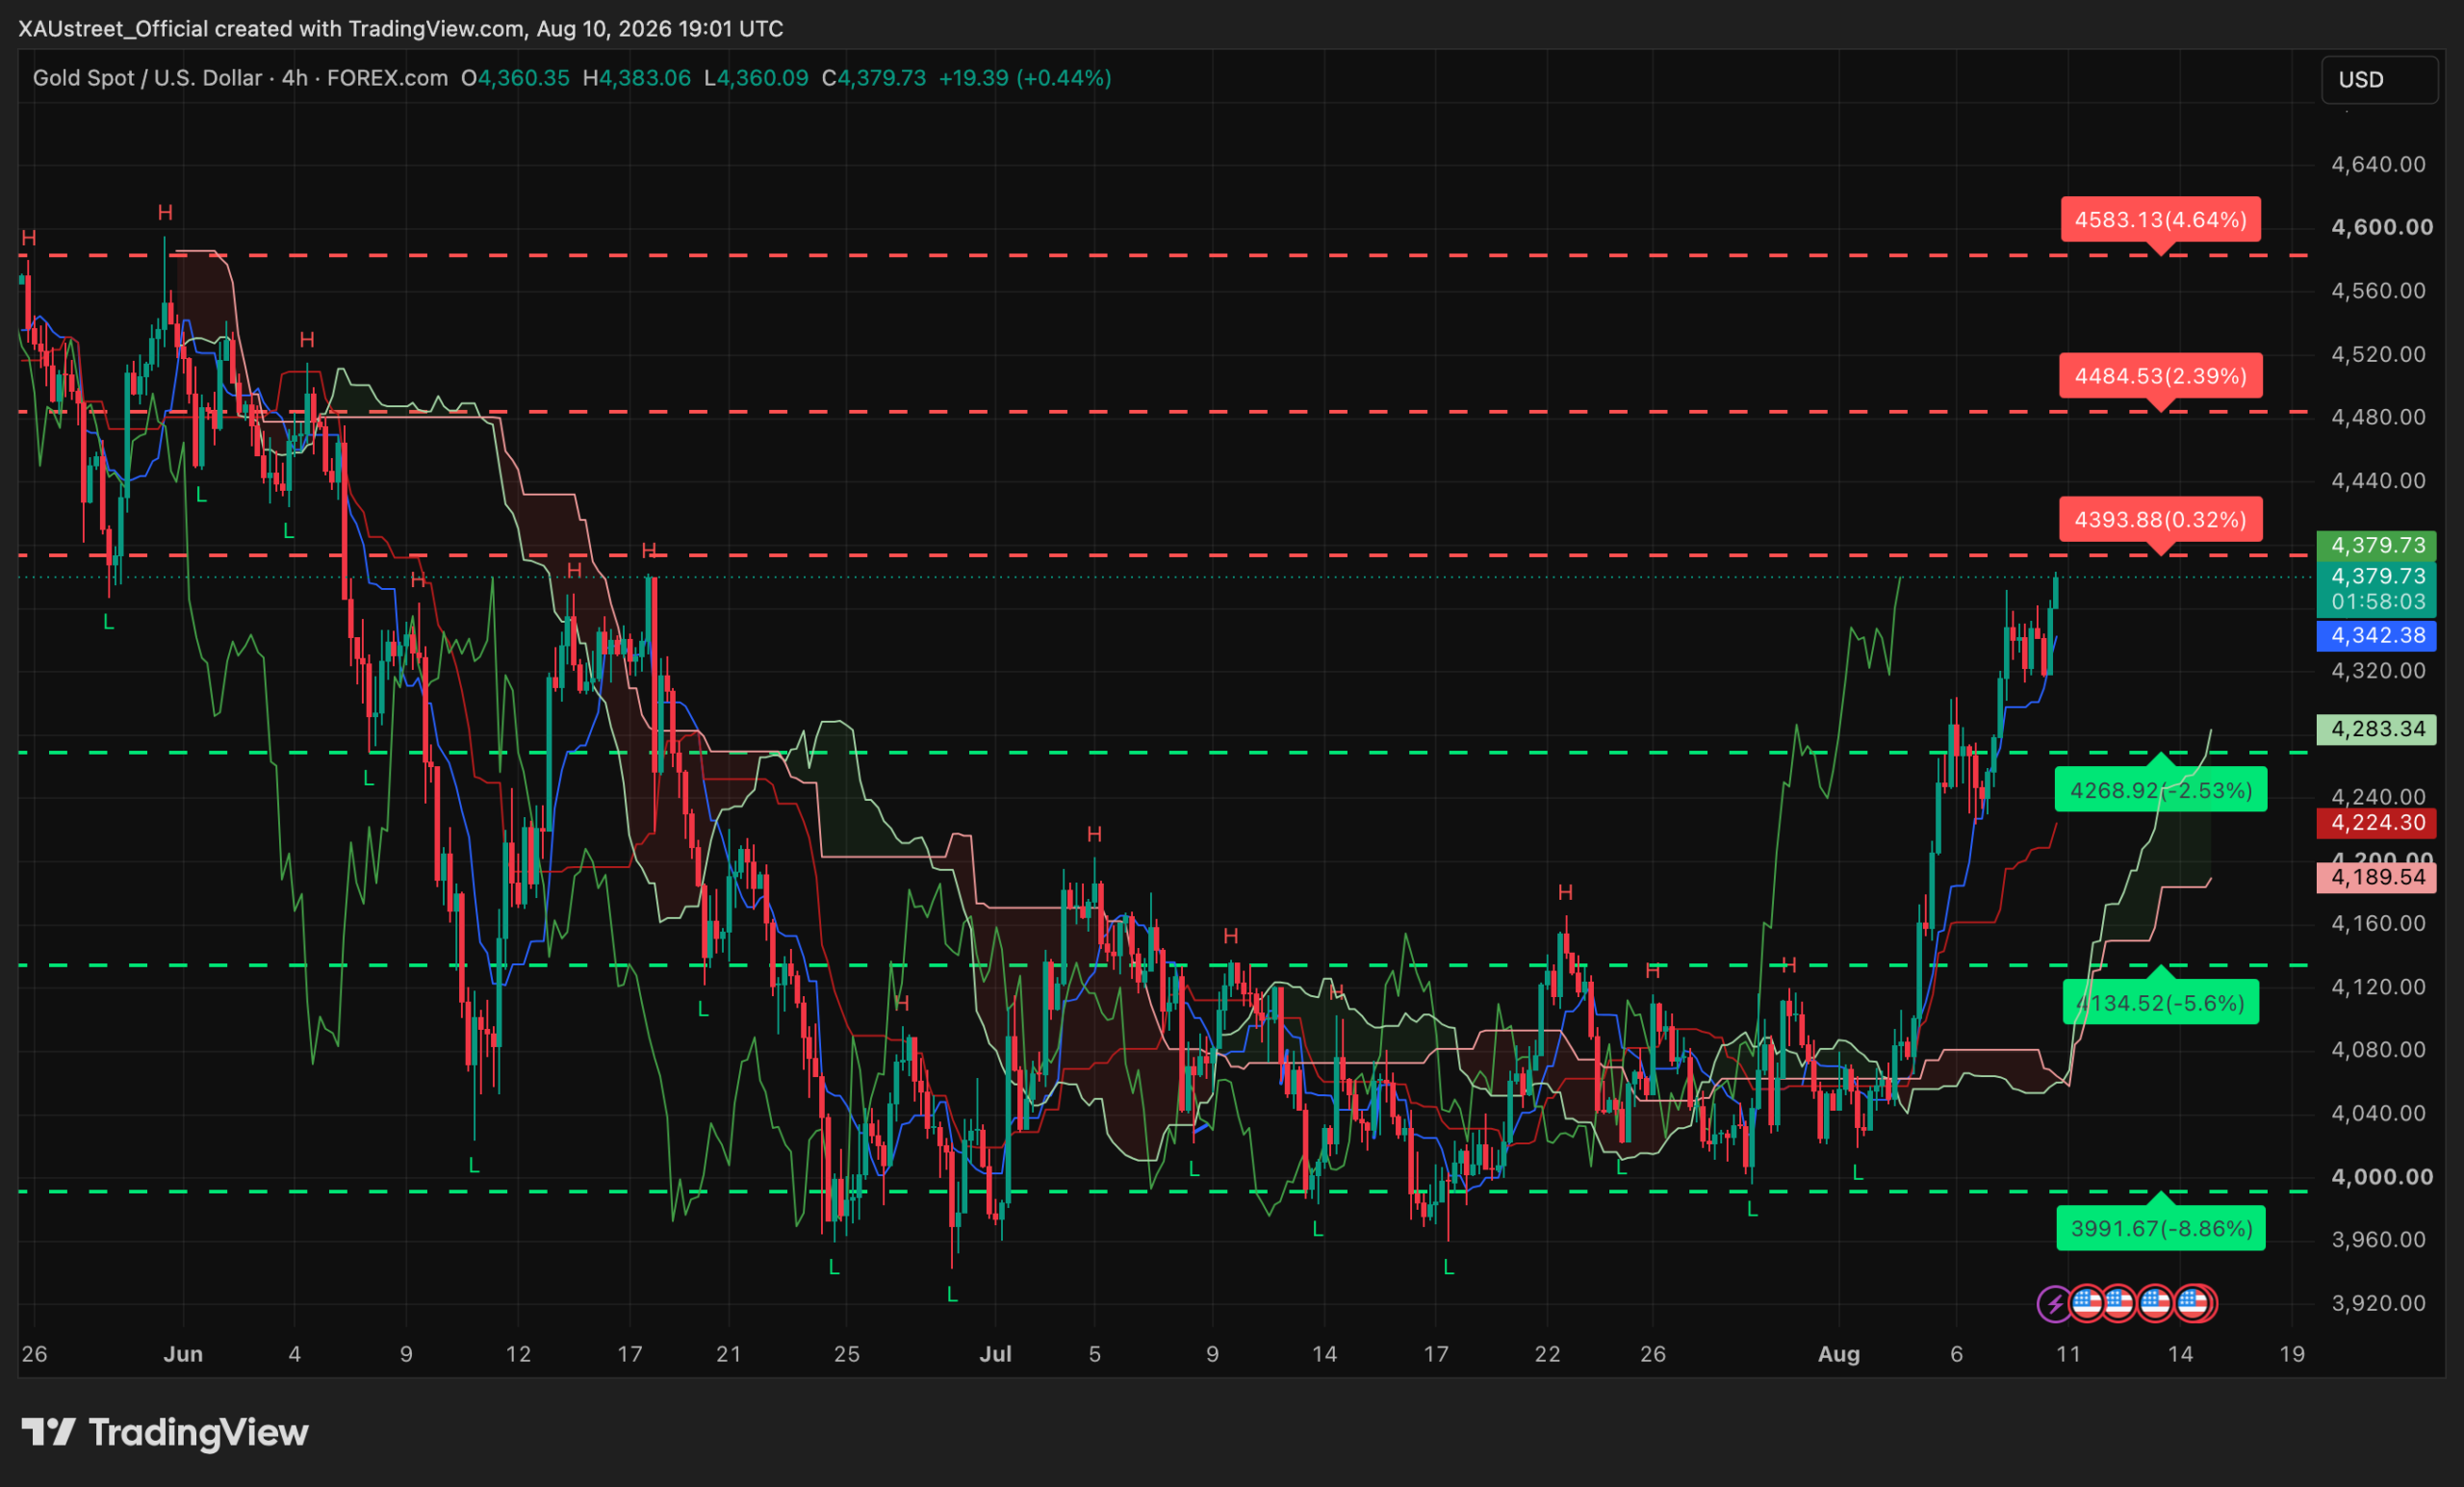Select the 4583.13(4.64%) resistance label

[2161, 220]
